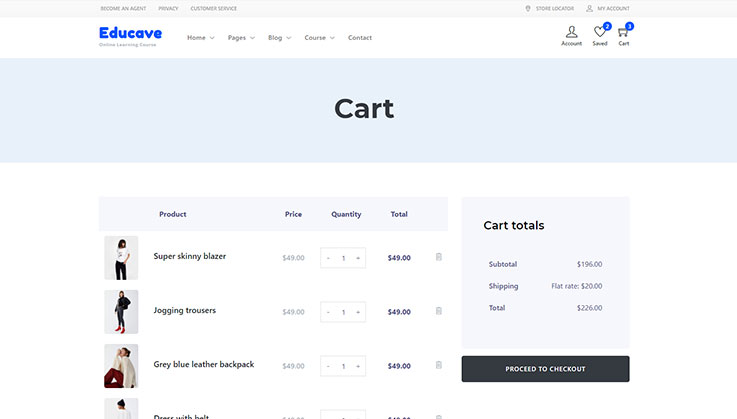Open the Blog menu

point(279,38)
